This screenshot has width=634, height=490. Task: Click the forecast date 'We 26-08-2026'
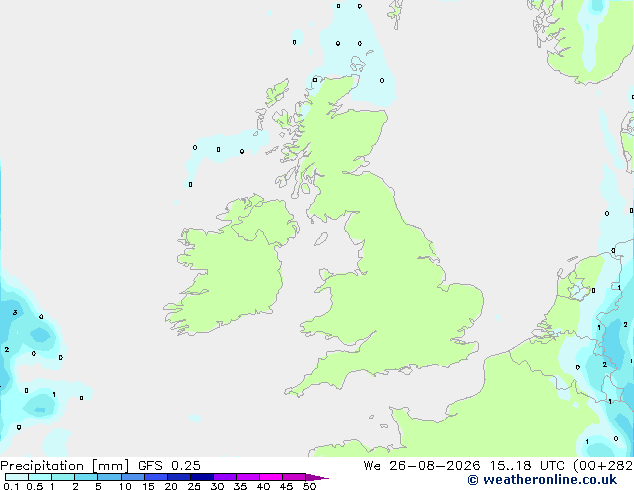click(422, 466)
